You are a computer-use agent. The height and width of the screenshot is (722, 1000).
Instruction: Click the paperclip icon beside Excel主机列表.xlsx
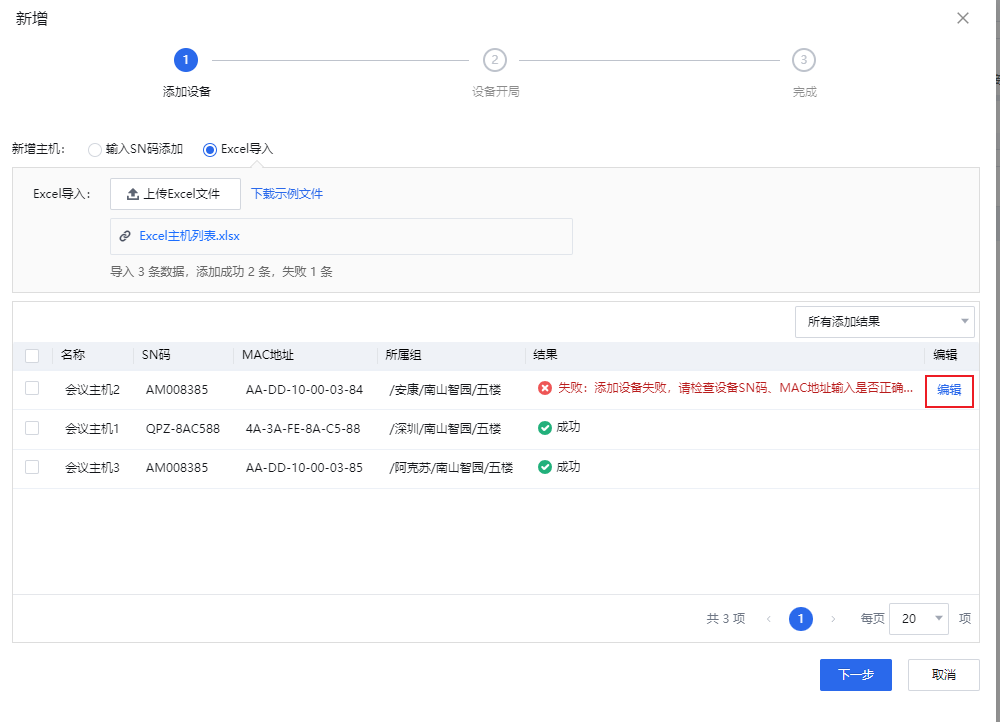tap(125, 237)
